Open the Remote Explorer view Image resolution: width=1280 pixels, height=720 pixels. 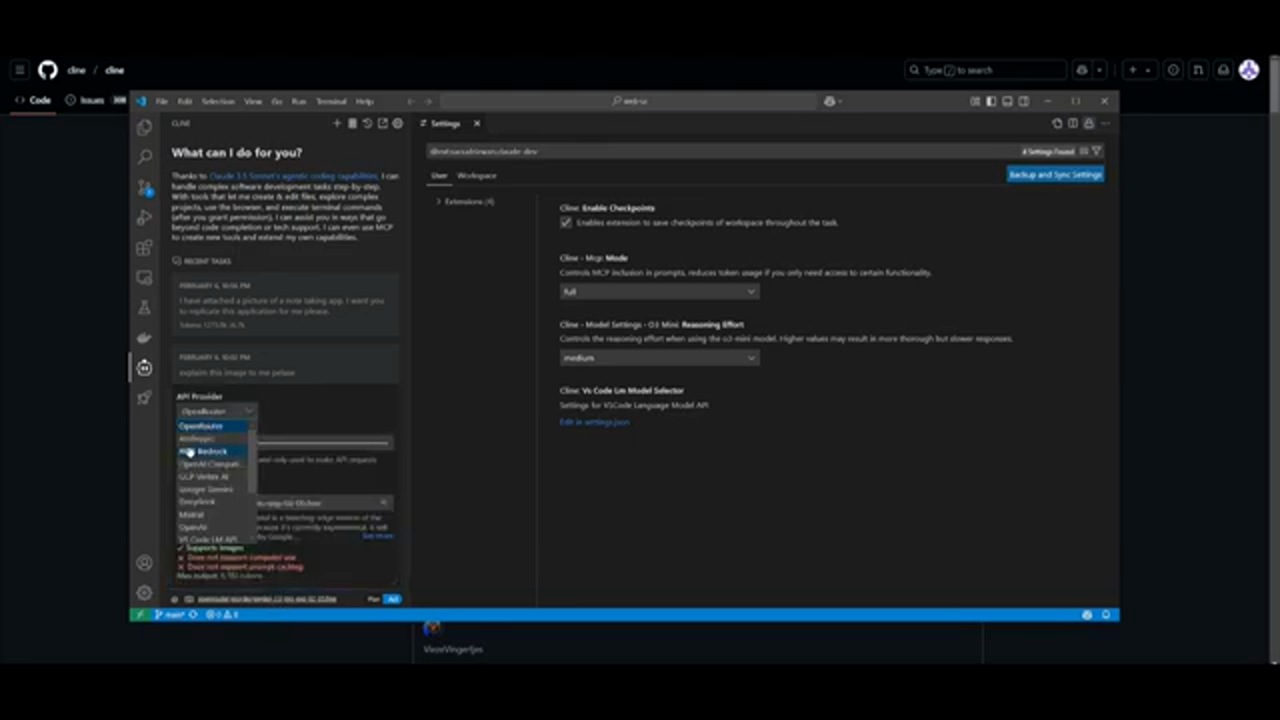point(145,277)
